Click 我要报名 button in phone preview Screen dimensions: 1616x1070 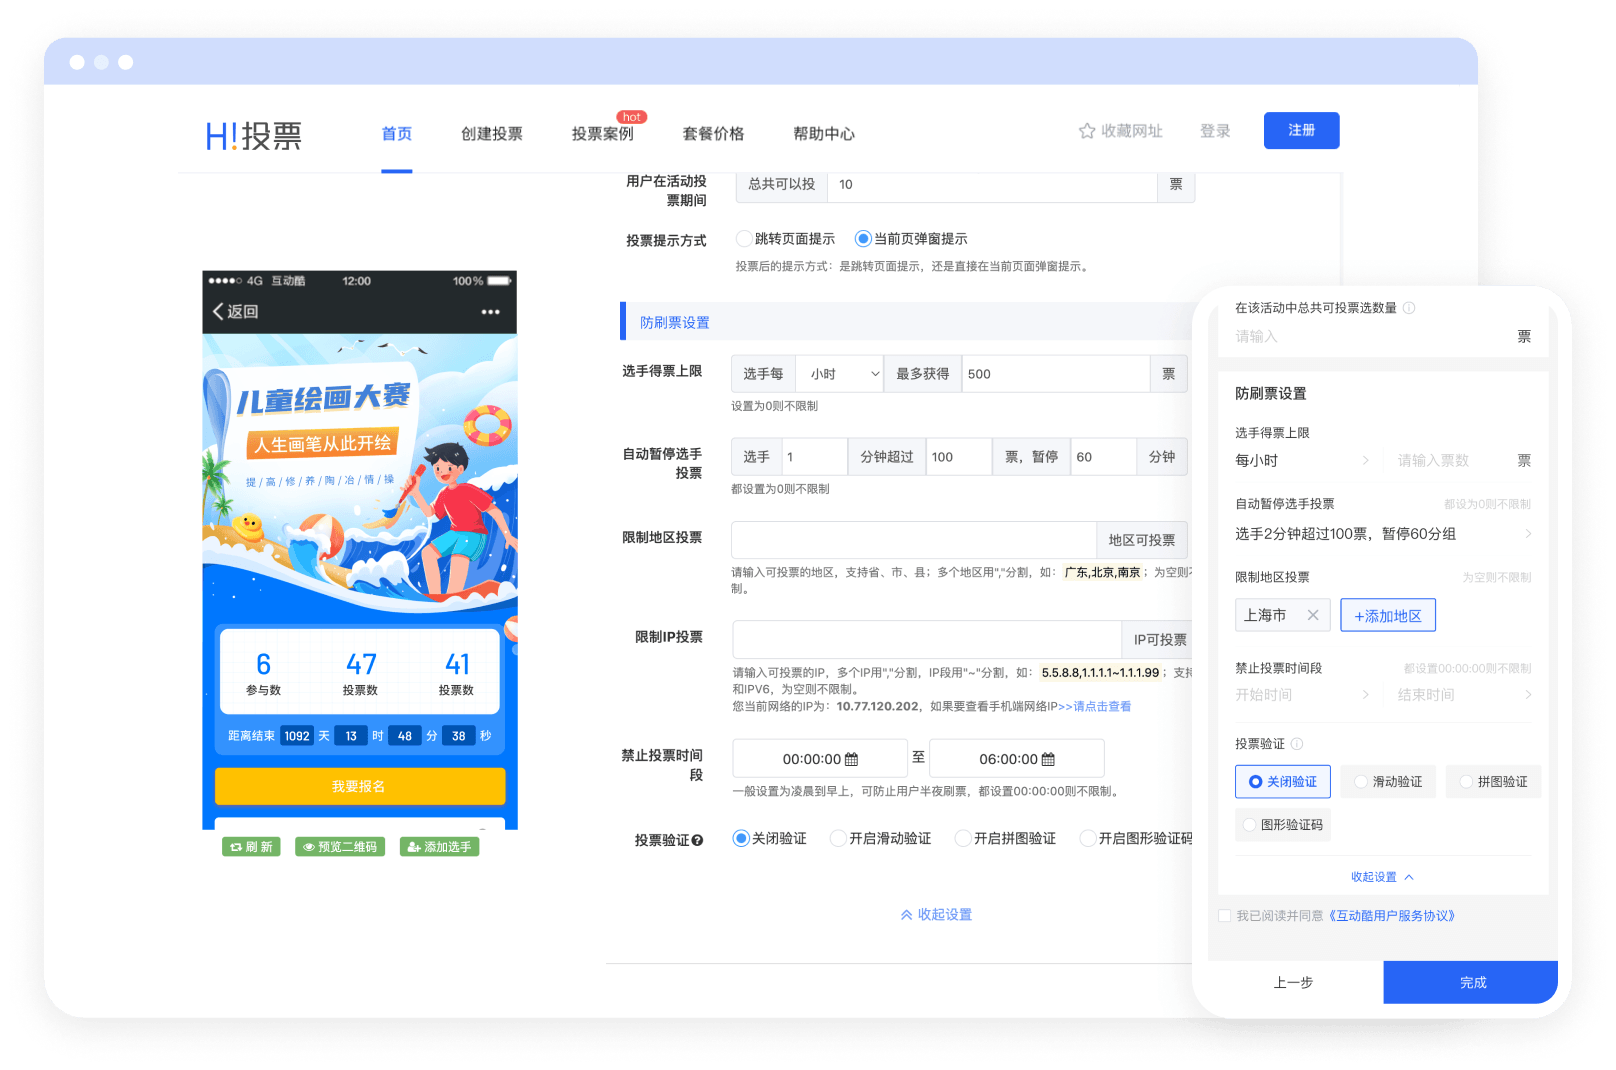pyautogui.click(x=360, y=786)
